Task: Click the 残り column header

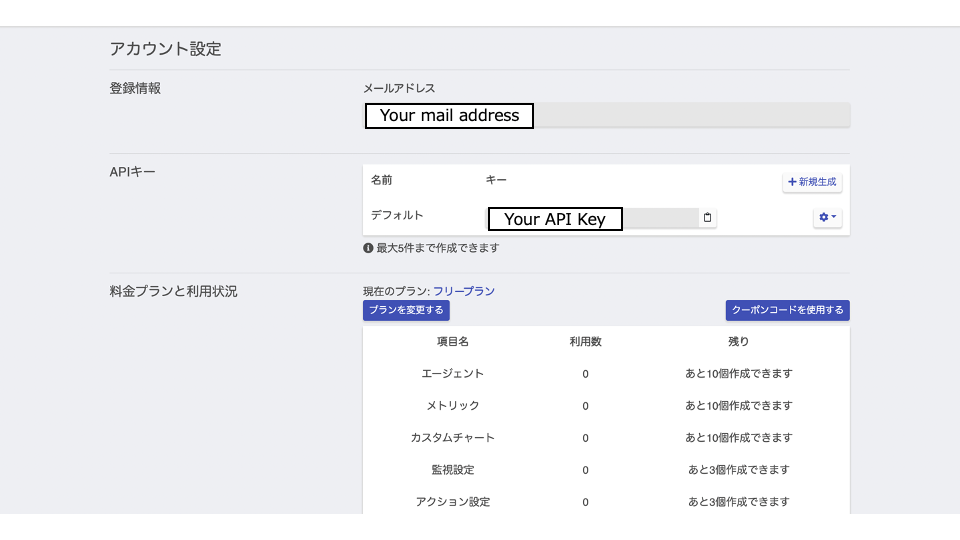Action: (738, 341)
